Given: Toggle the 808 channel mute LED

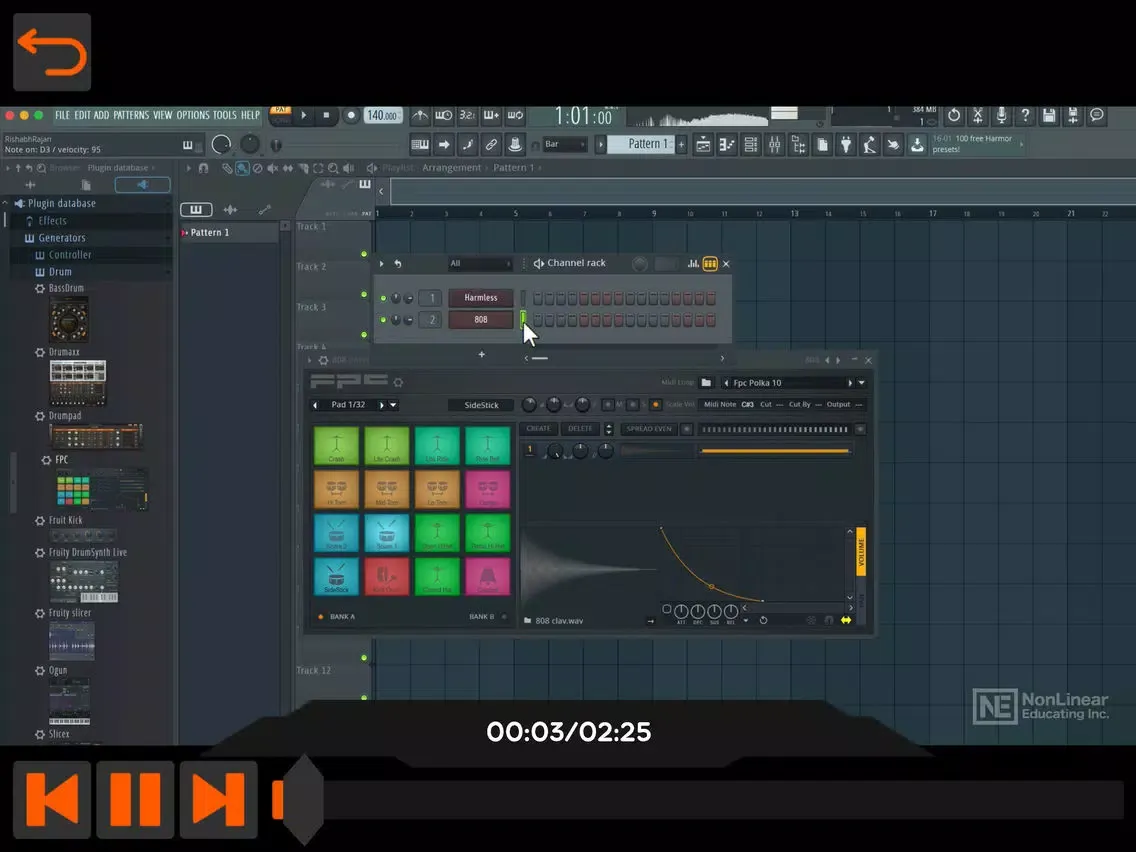Looking at the screenshot, I should click(x=383, y=320).
